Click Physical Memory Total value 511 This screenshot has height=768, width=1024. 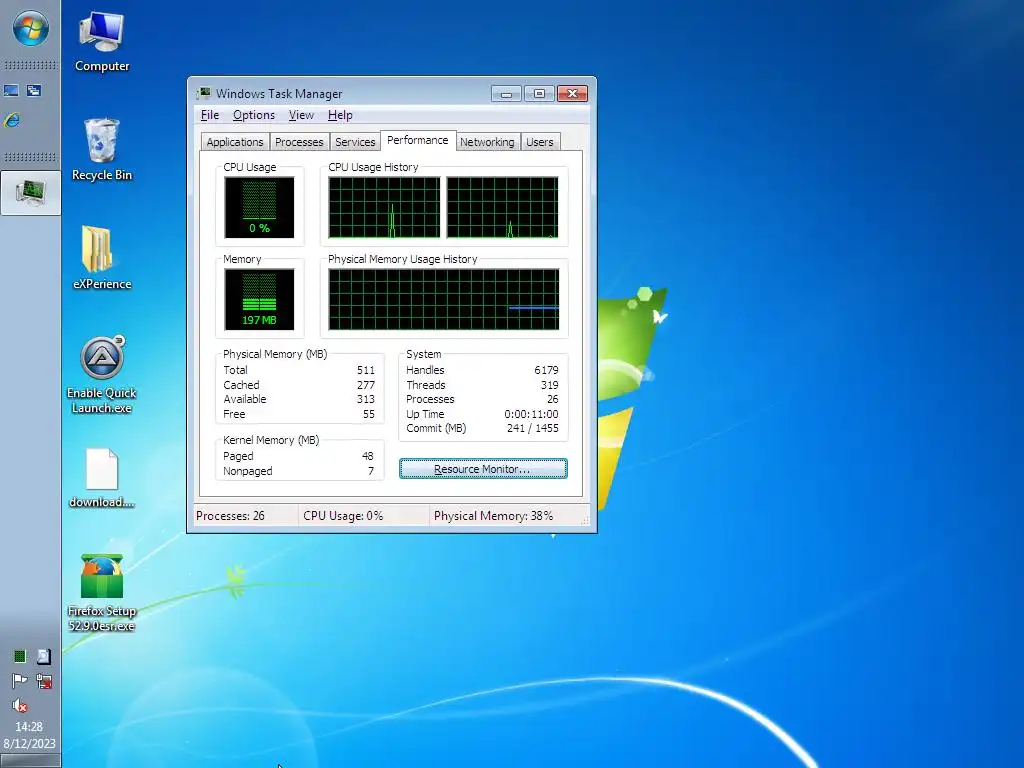click(366, 370)
